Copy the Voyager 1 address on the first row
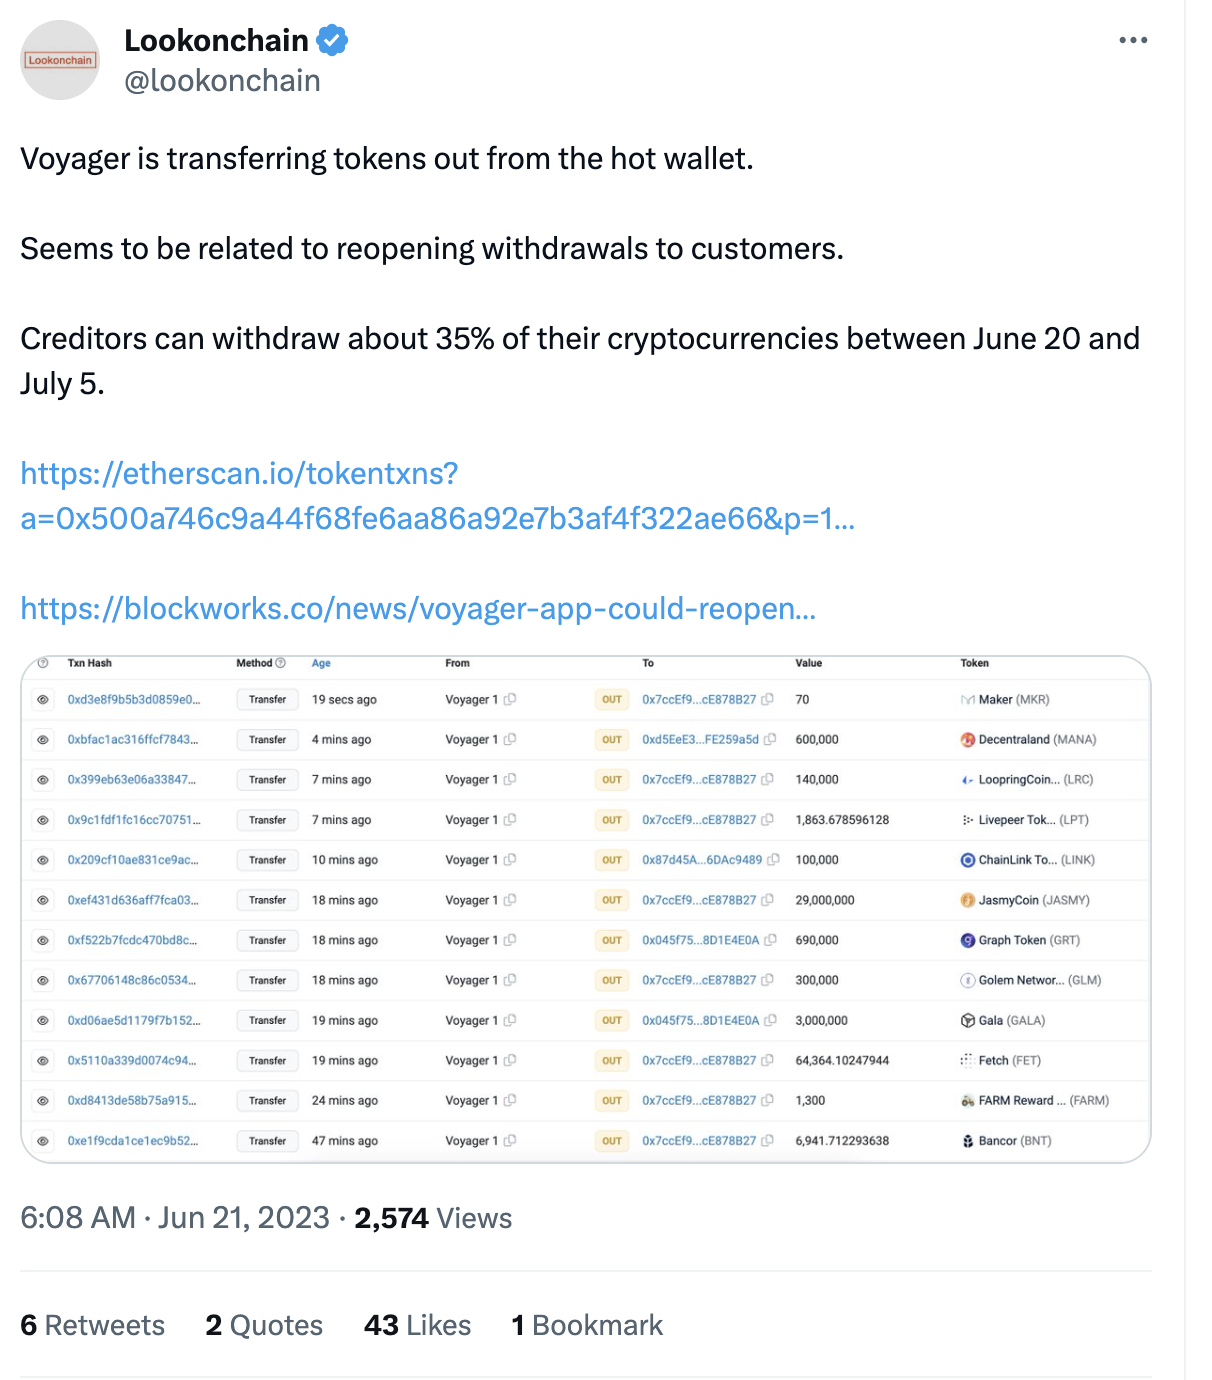The image size is (1212, 1380). pyautogui.click(x=511, y=700)
